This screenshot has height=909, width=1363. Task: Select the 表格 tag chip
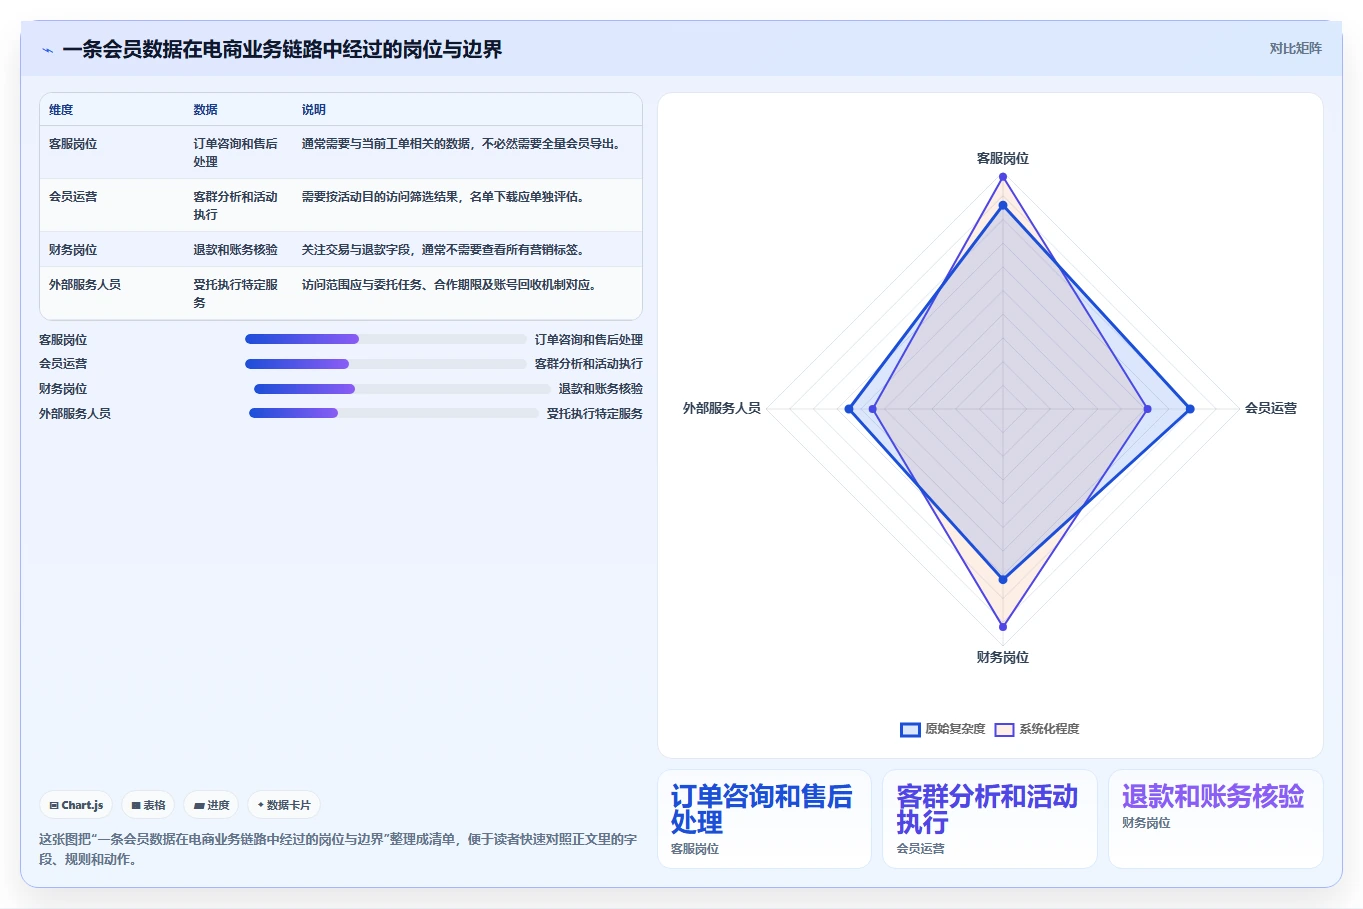pos(148,805)
